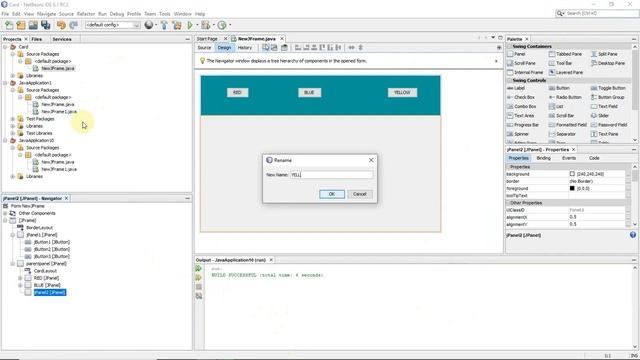The width and height of the screenshot is (640, 360).
Task: Select Label in Swing Controls palette
Action: 516,88
